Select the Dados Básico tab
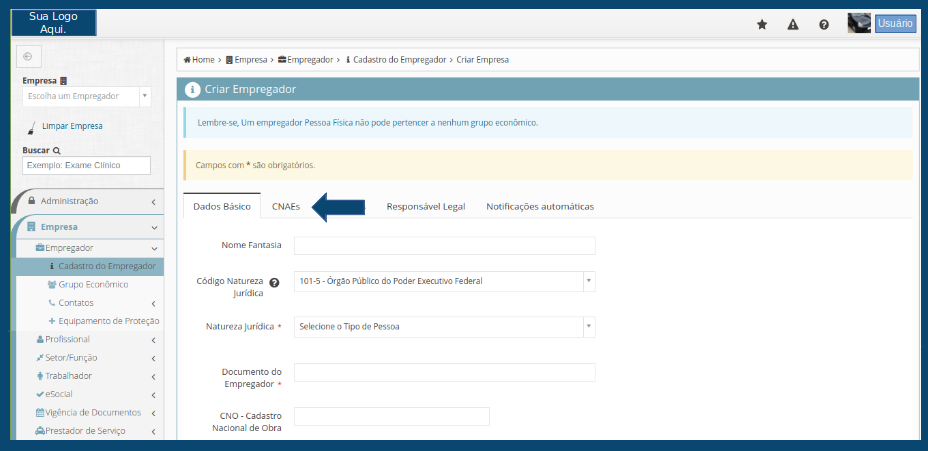The width and height of the screenshot is (928, 451). [x=222, y=207]
